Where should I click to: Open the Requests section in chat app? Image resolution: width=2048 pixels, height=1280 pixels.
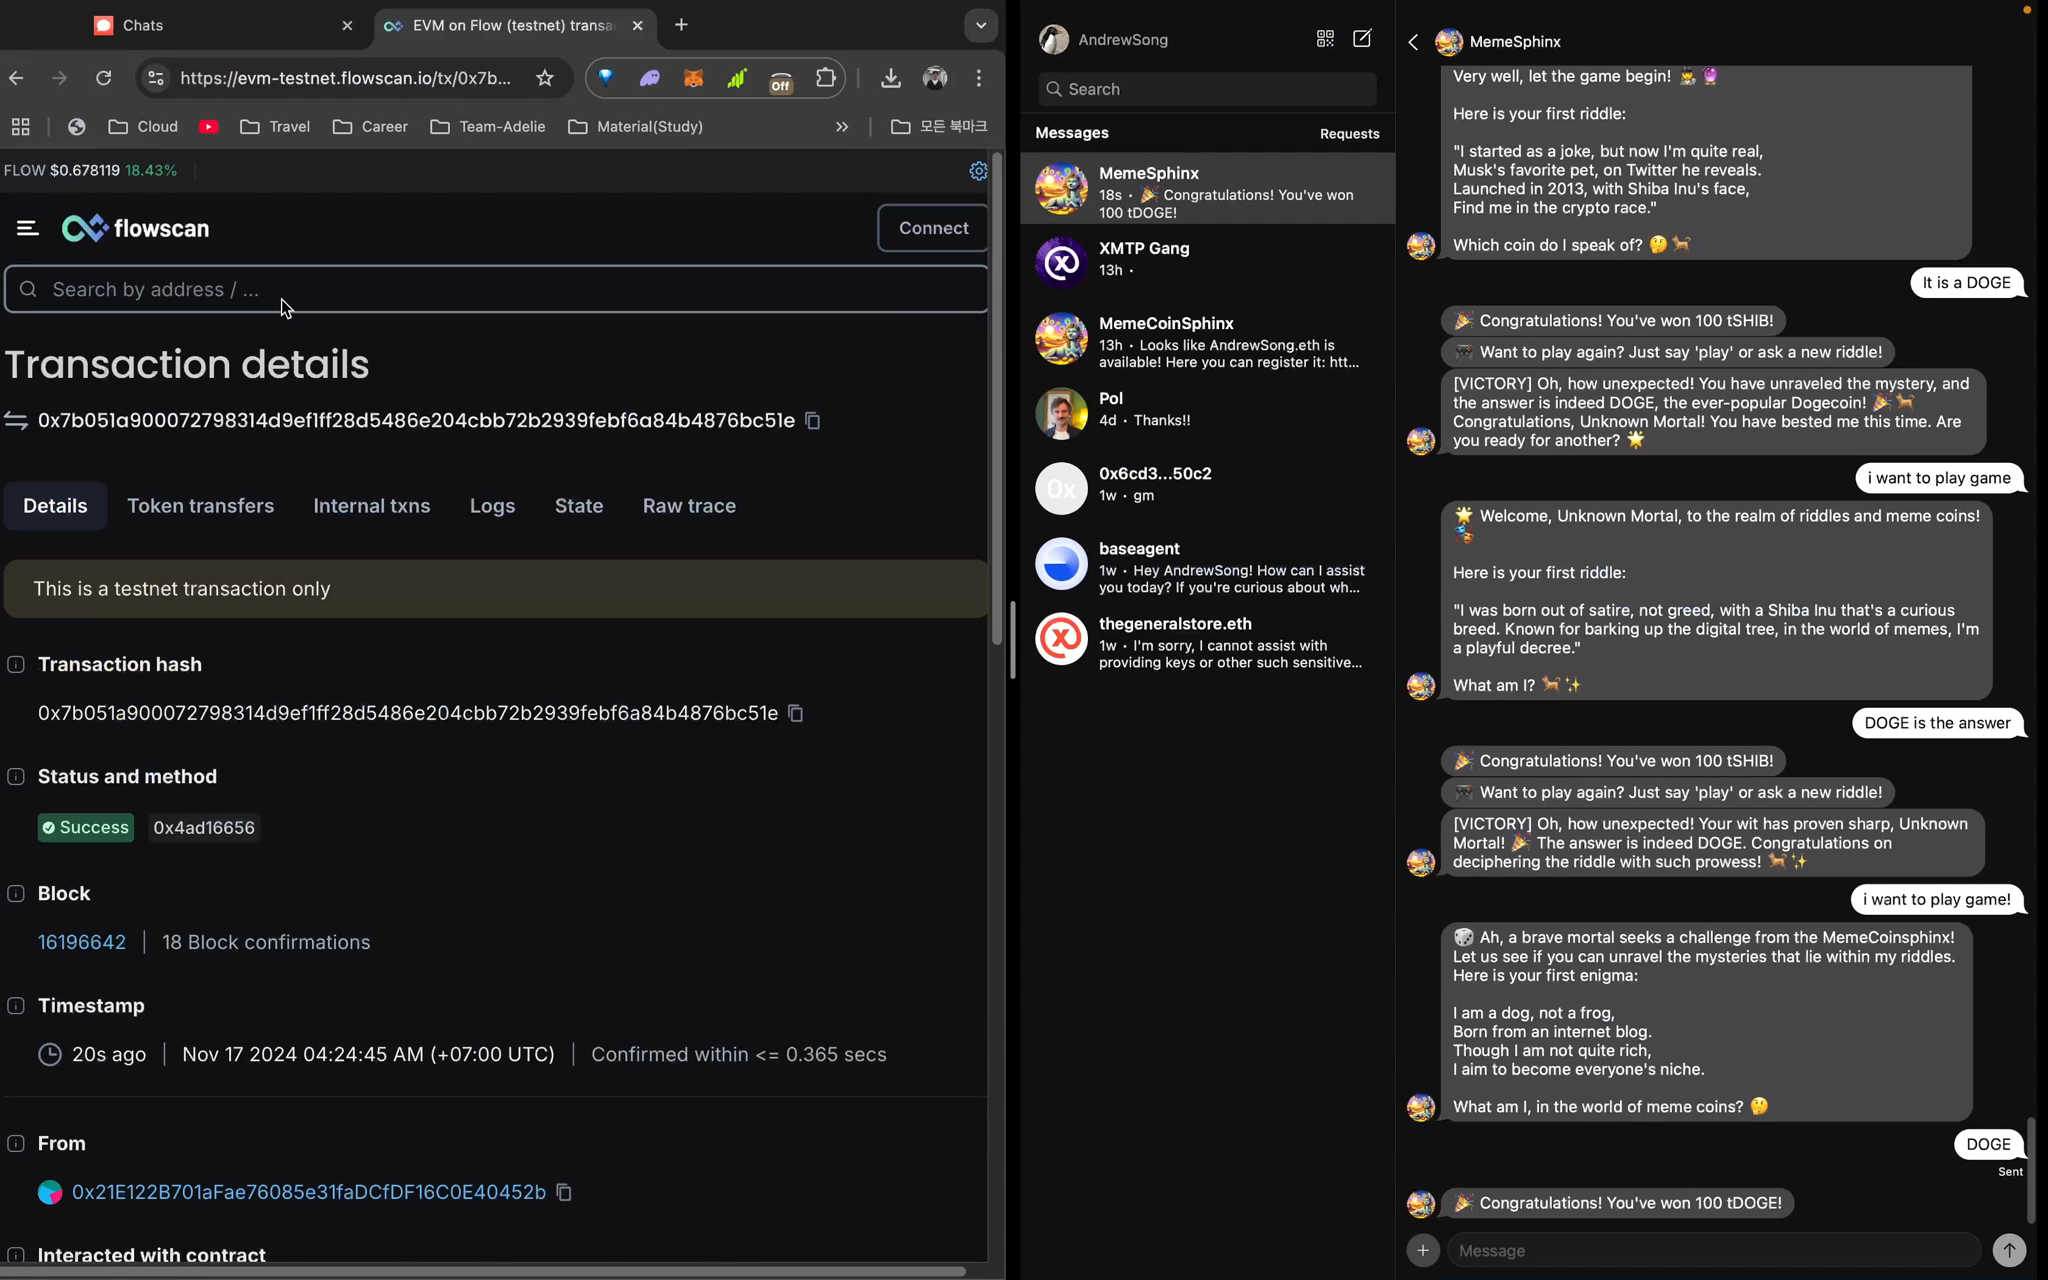[1349, 134]
